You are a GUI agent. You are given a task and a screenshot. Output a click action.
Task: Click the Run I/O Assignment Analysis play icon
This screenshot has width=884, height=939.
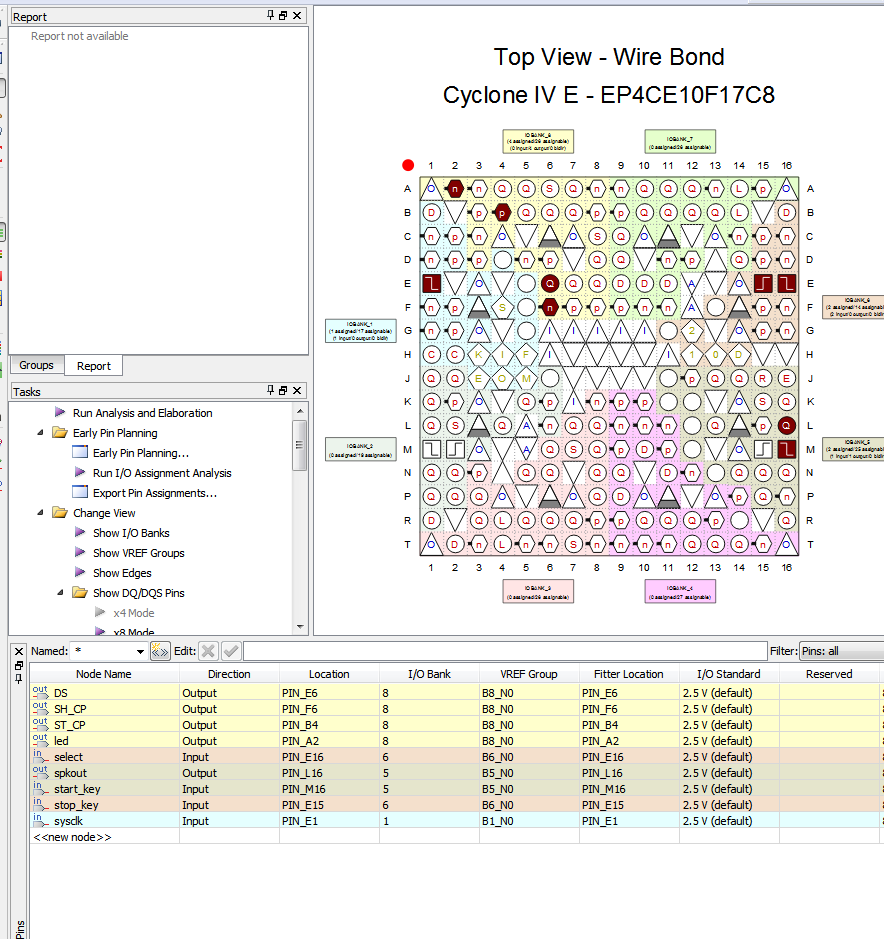pyautogui.click(x=80, y=473)
